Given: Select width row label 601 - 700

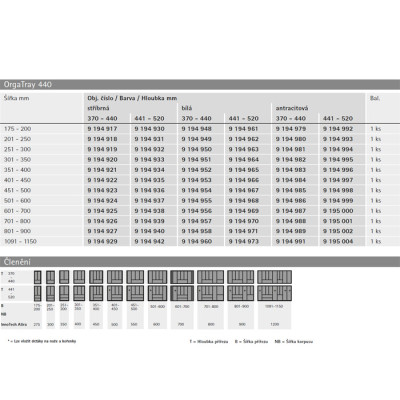Looking at the screenshot, I should [17, 211].
